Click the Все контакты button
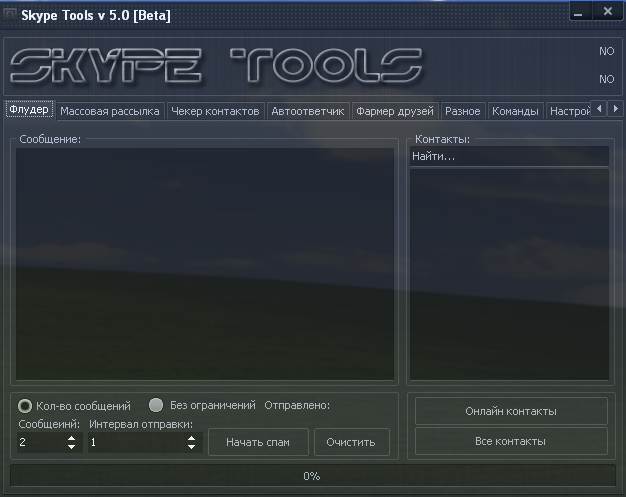 pyautogui.click(x=511, y=441)
